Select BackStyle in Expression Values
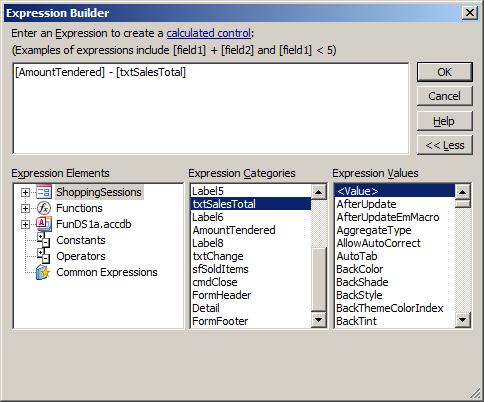This screenshot has height=402, width=484. tap(395, 295)
